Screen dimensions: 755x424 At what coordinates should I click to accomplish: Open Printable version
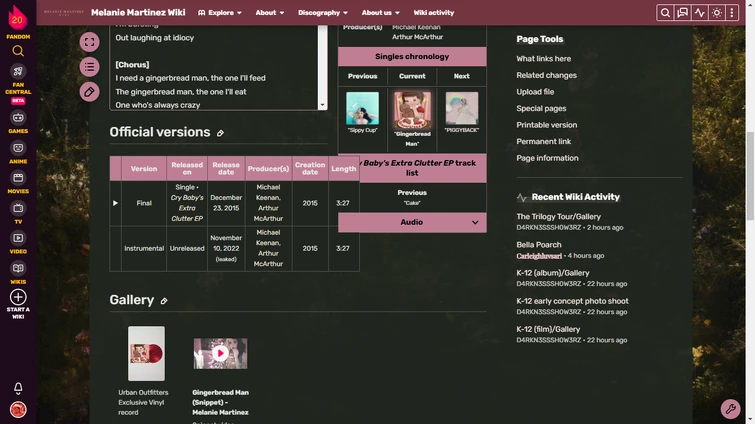(547, 125)
